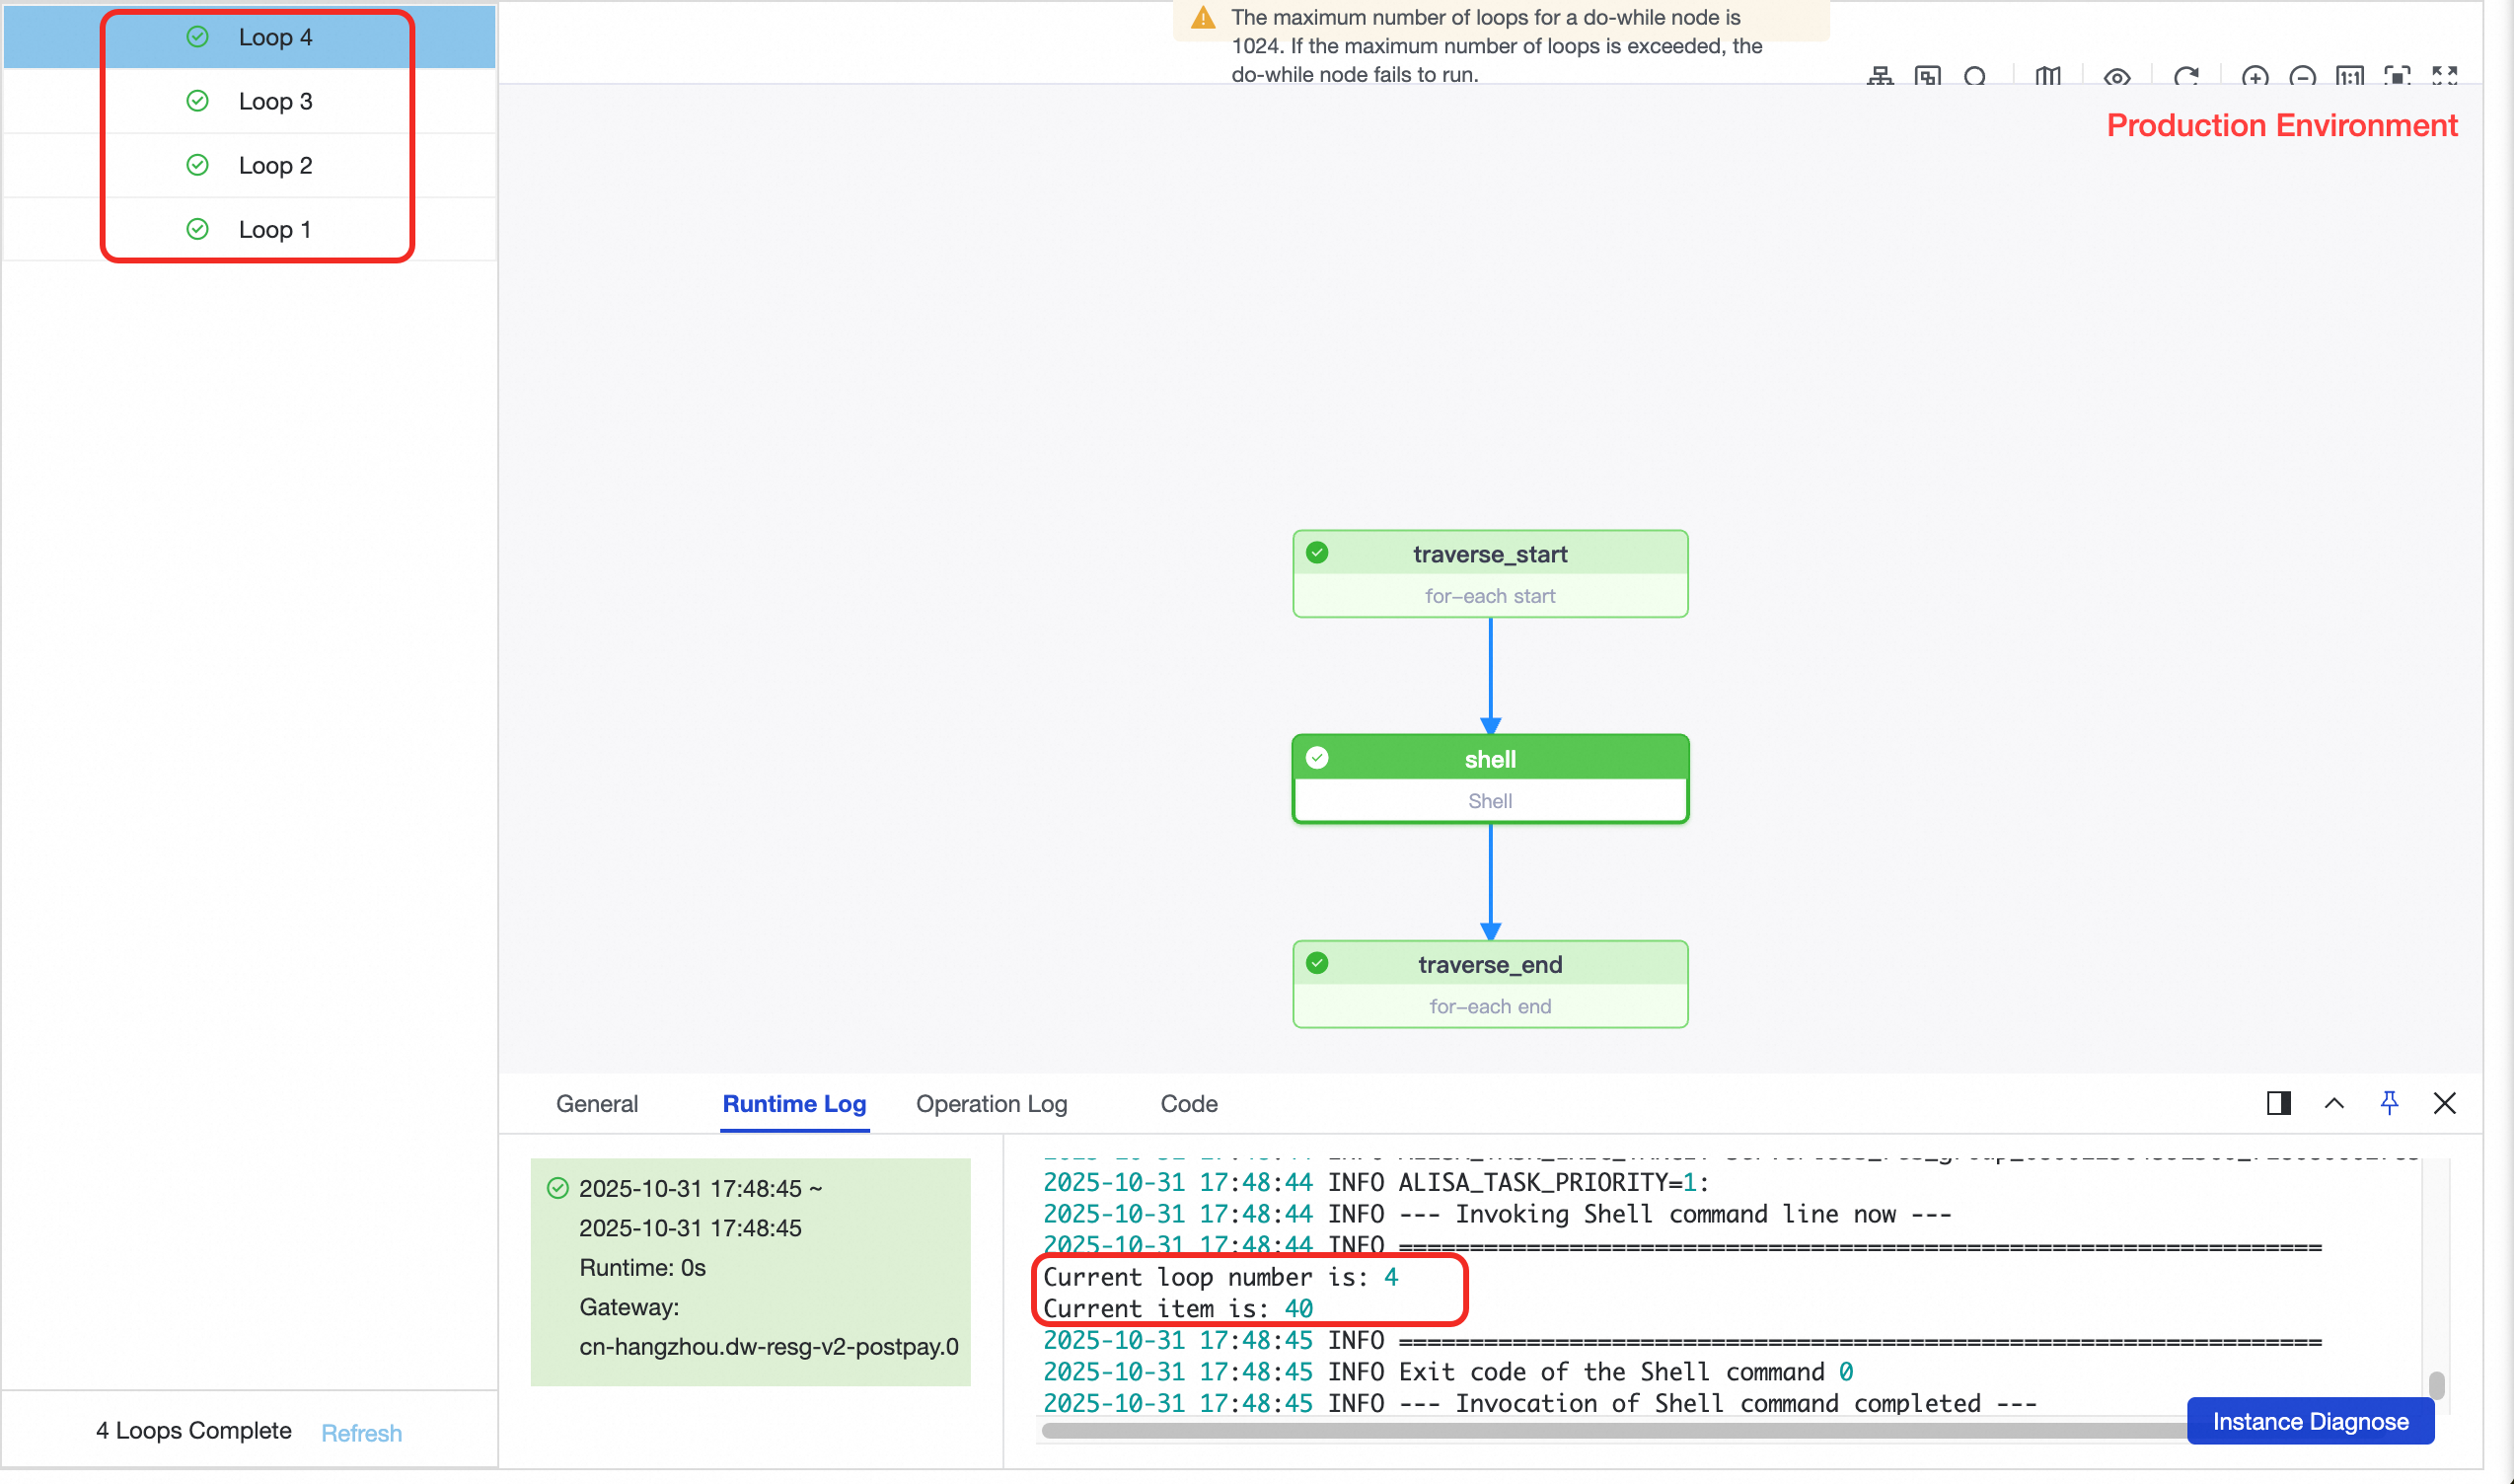Click the zoom out minus icon
The width and height of the screenshot is (2514, 1484).
(2302, 76)
